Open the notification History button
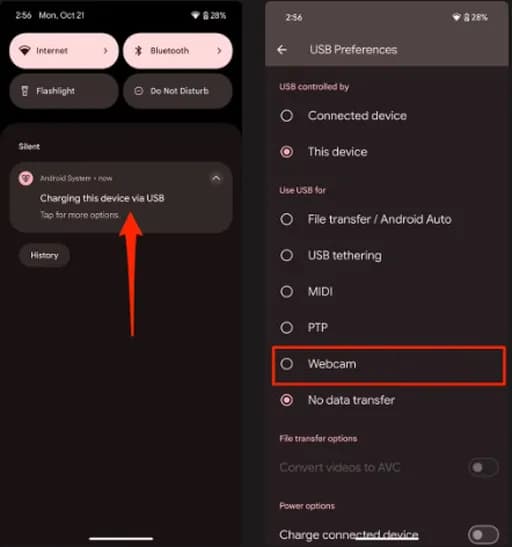This screenshot has width=512, height=547. click(x=44, y=255)
